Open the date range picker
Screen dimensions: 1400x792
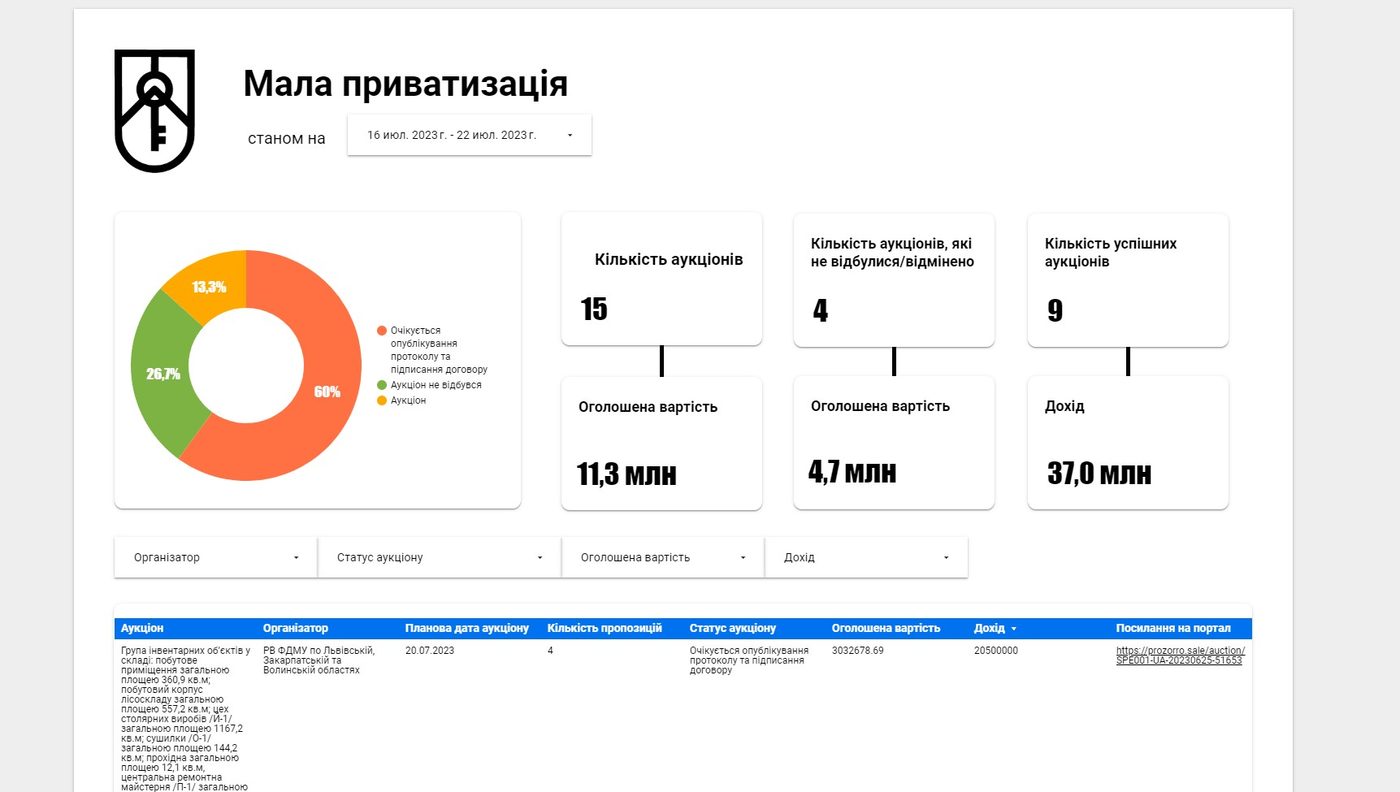(x=469, y=135)
